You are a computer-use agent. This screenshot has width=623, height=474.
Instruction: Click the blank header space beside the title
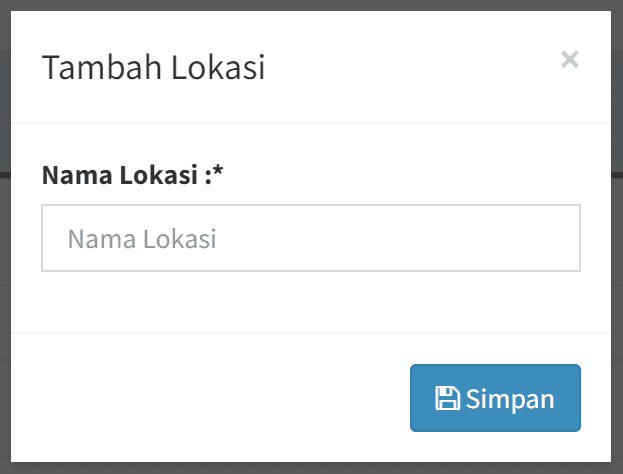[x=400, y=68]
